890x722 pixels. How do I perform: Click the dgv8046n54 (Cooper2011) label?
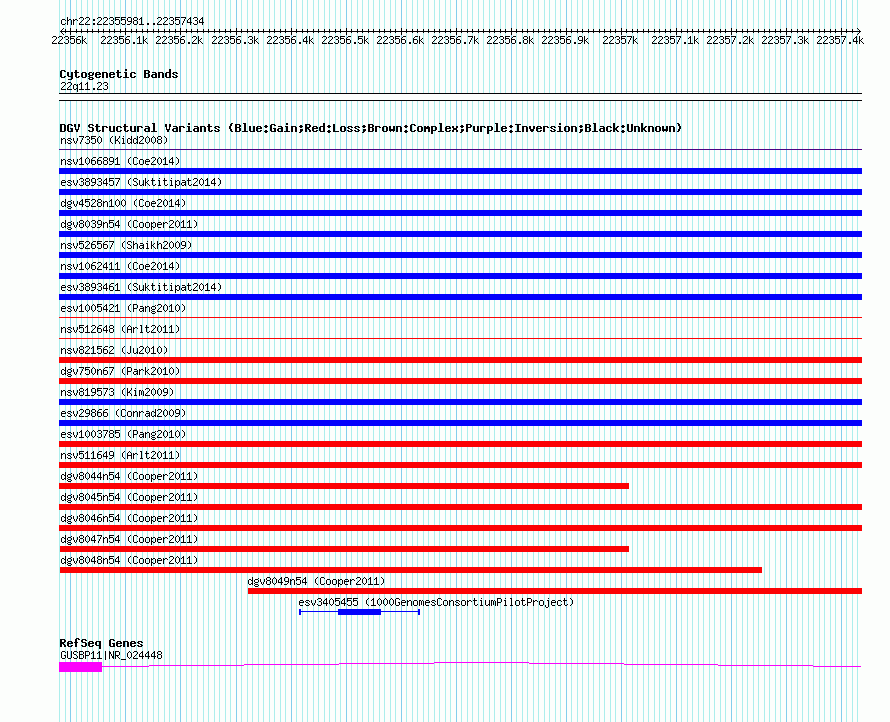coord(129,518)
